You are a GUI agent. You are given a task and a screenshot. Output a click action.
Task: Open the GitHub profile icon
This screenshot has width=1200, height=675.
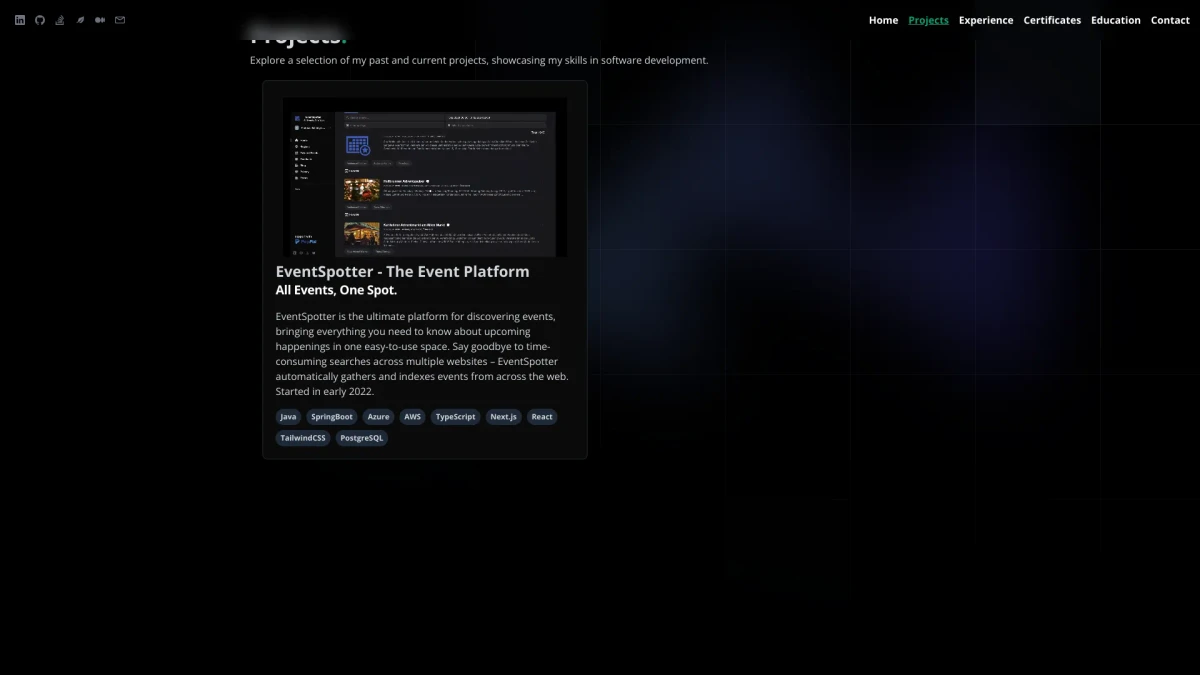click(40, 20)
